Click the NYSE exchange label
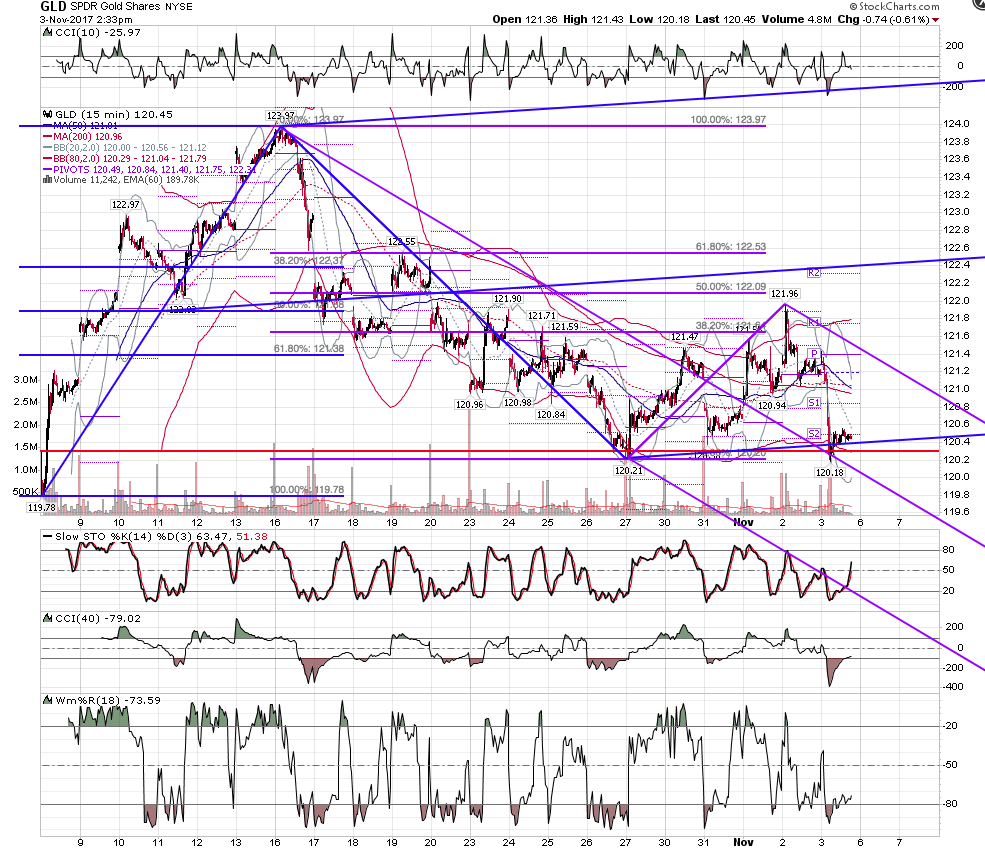 (x=179, y=7)
